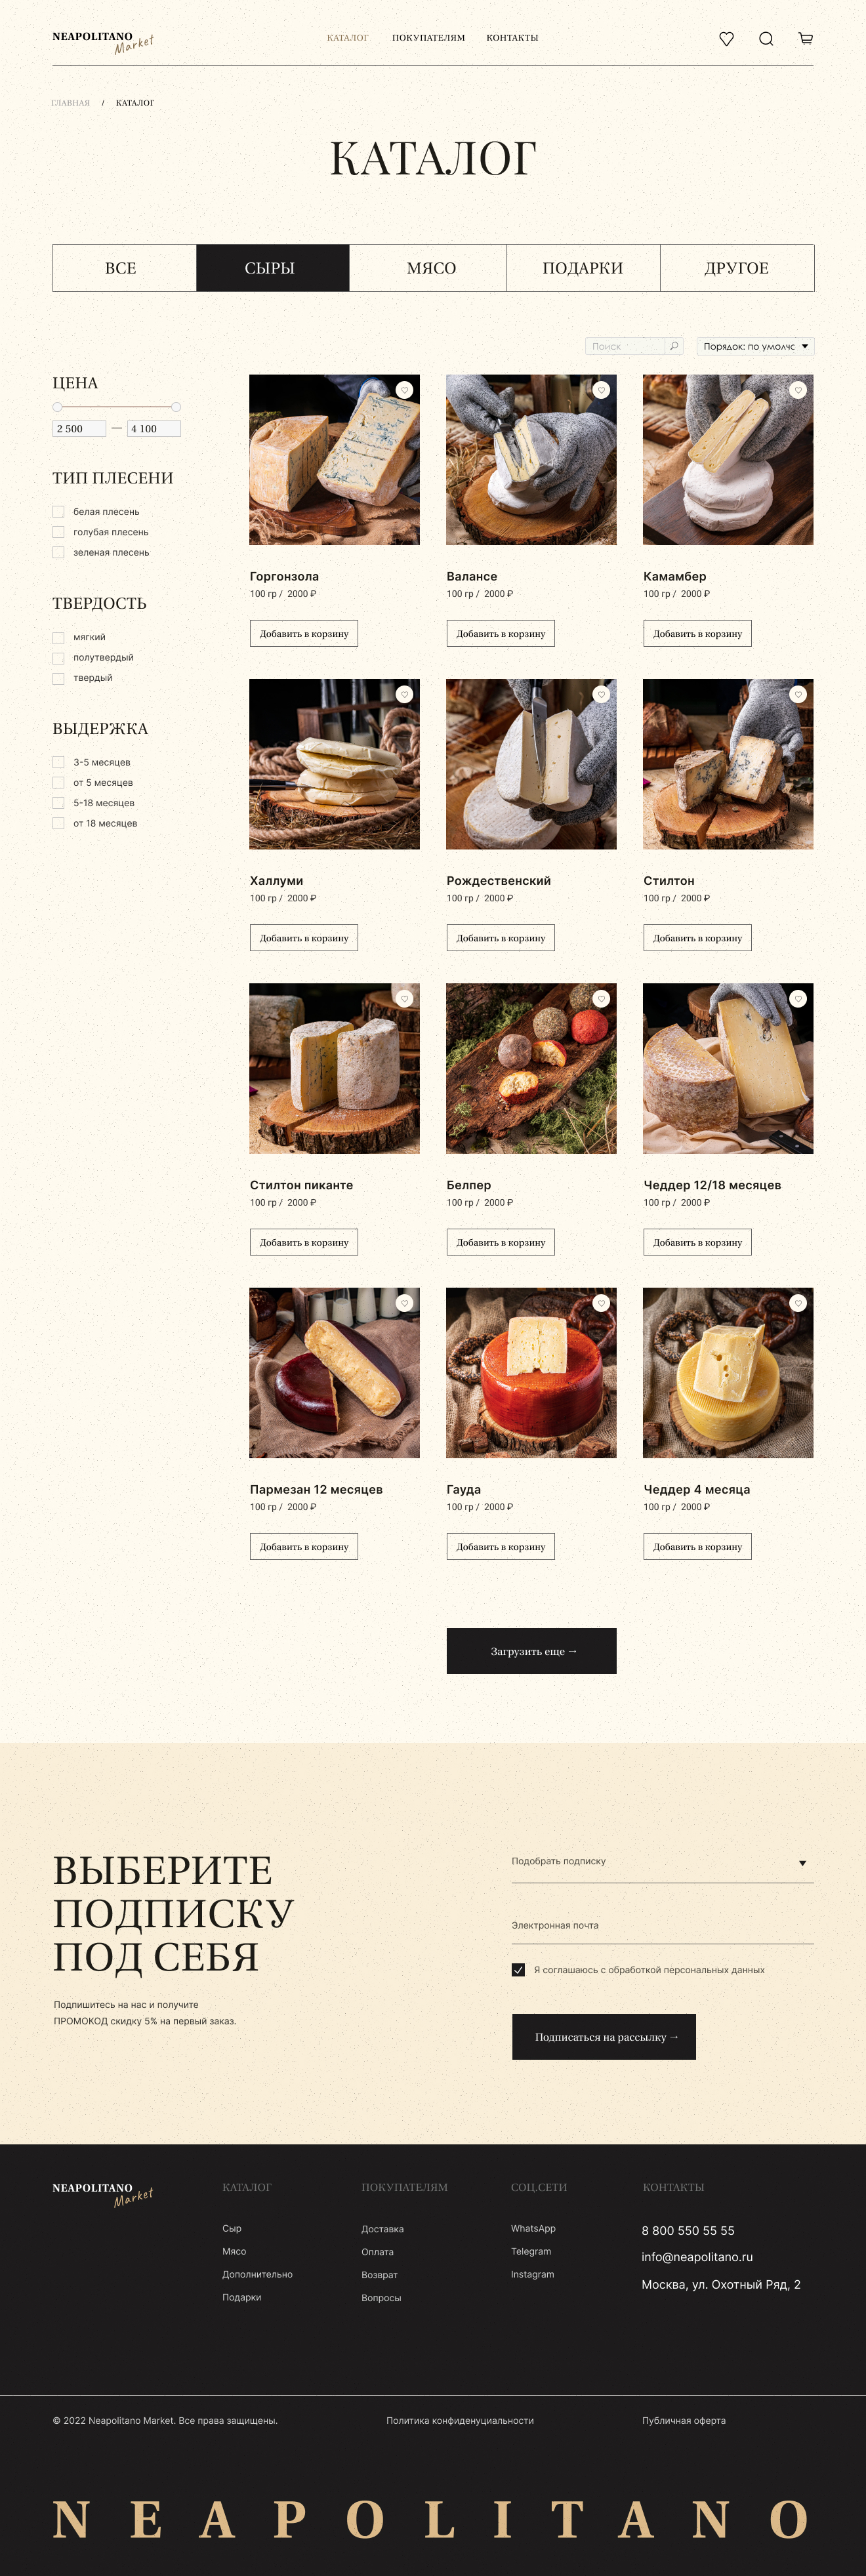Viewport: 866px width, 2576px height.
Task: Check the голубая плесень filter
Action: pyautogui.click(x=58, y=532)
